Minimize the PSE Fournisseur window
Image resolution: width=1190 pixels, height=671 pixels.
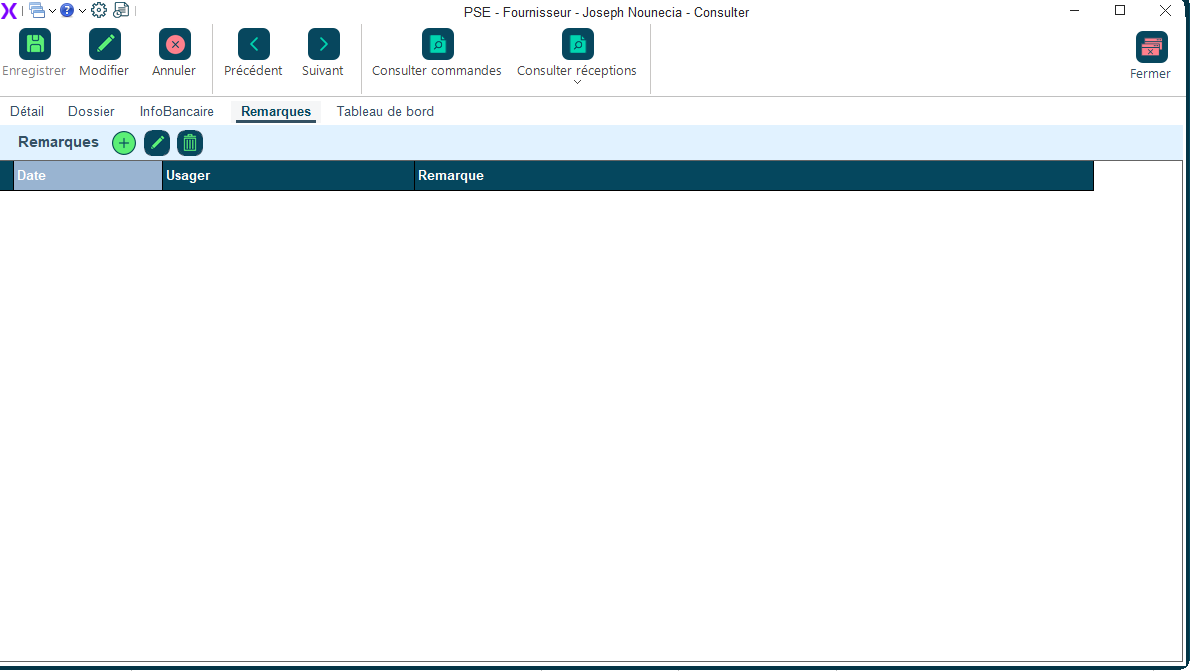(1075, 11)
